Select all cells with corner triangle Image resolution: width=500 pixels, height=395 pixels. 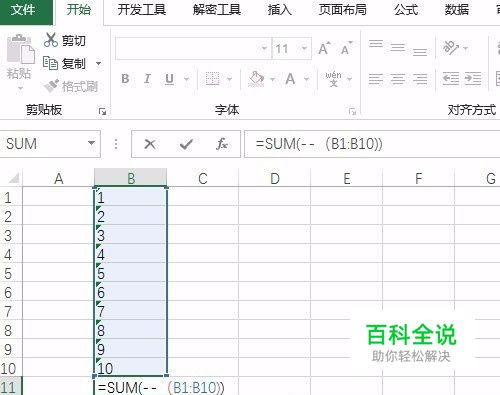click(13, 178)
